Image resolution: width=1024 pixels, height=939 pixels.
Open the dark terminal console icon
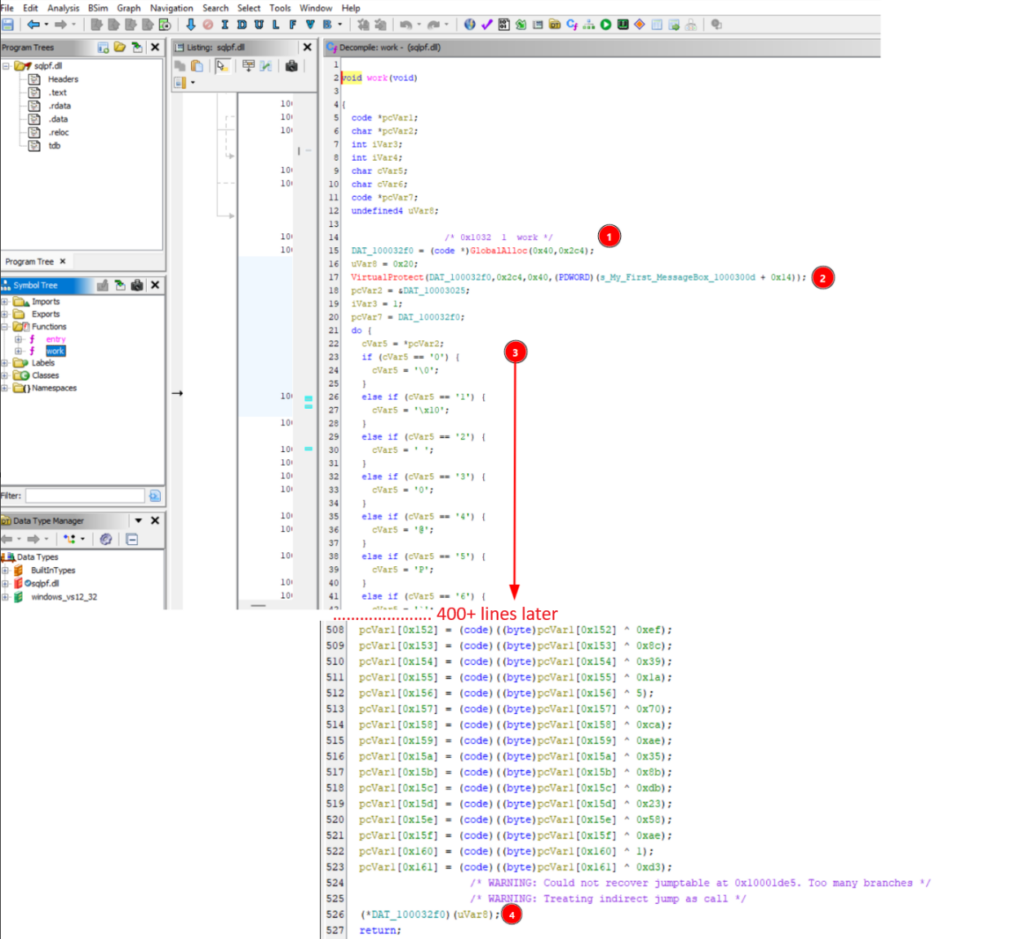623,25
